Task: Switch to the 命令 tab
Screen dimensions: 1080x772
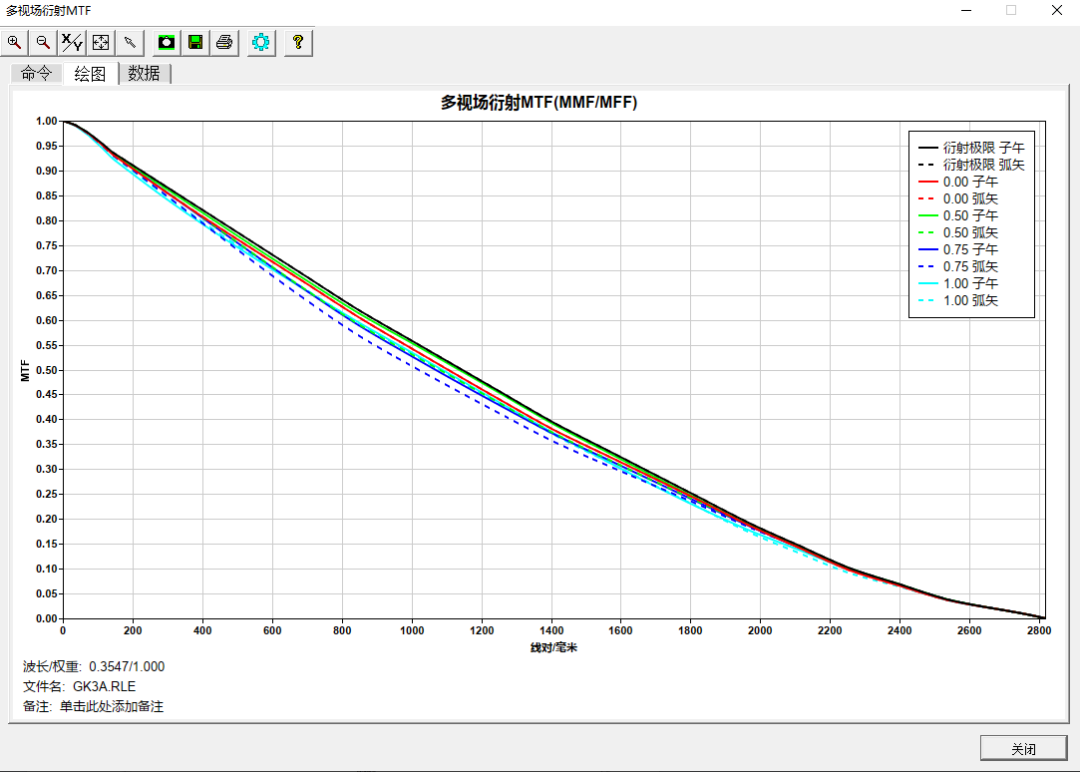Action: coord(37,73)
